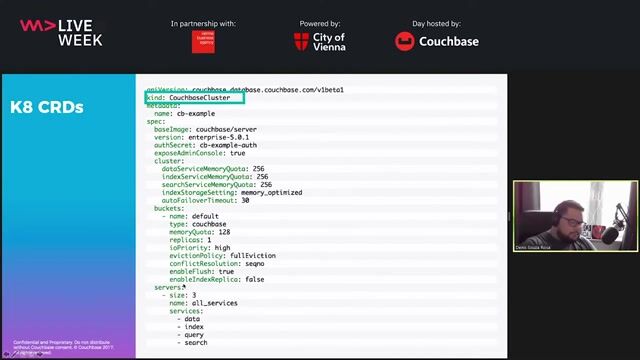Viewport: 640px width, 360px height.
Task: Click the 'services:' key line
Action: pyautogui.click(x=186, y=311)
